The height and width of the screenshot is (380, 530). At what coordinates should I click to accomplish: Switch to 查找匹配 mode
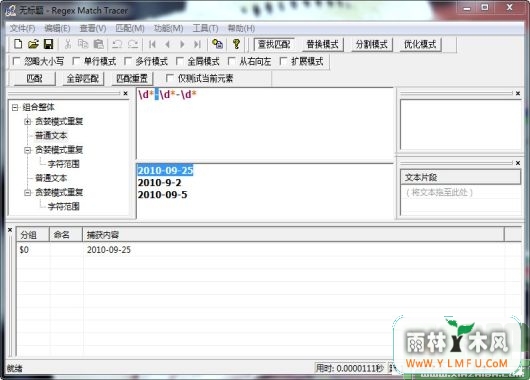point(274,44)
